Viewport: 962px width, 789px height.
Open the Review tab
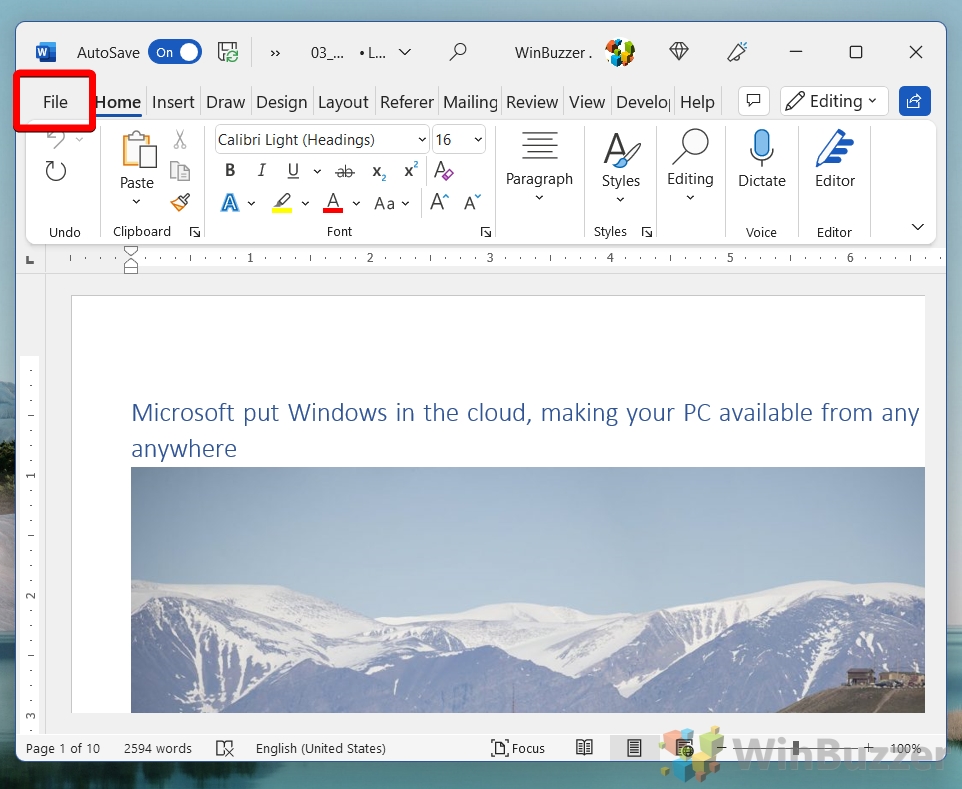coord(532,102)
